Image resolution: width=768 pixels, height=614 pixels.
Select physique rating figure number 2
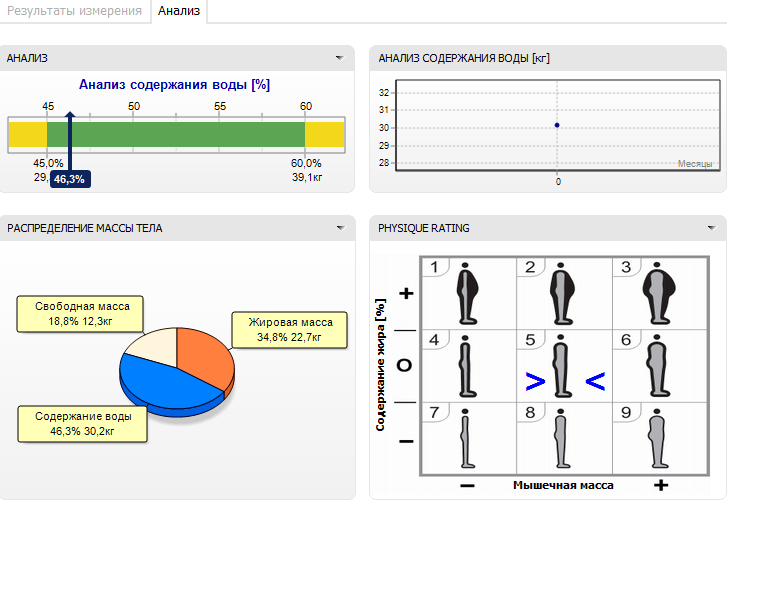pyautogui.click(x=562, y=293)
